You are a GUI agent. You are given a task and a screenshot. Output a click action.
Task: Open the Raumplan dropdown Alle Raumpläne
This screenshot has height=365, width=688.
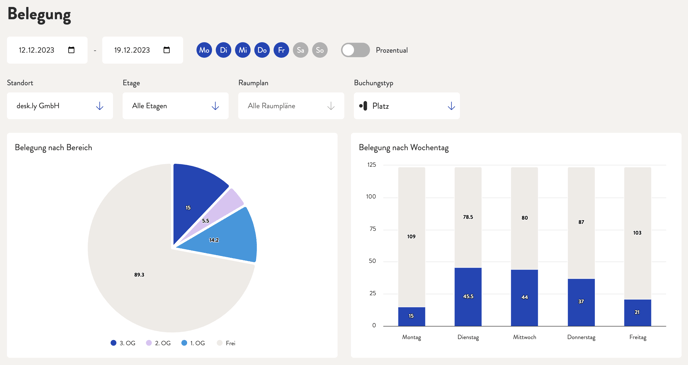pos(291,106)
